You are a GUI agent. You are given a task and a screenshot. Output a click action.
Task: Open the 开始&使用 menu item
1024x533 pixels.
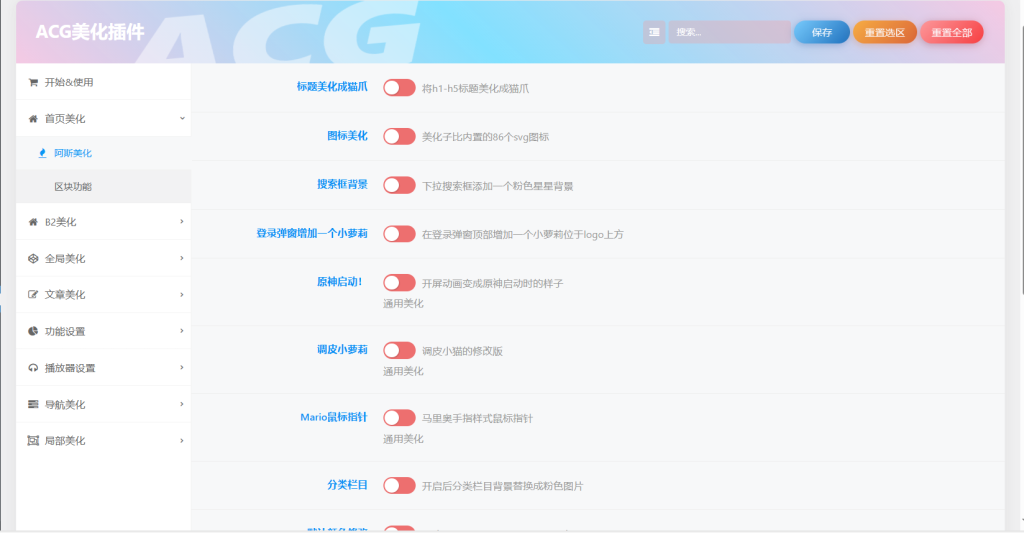pos(103,82)
